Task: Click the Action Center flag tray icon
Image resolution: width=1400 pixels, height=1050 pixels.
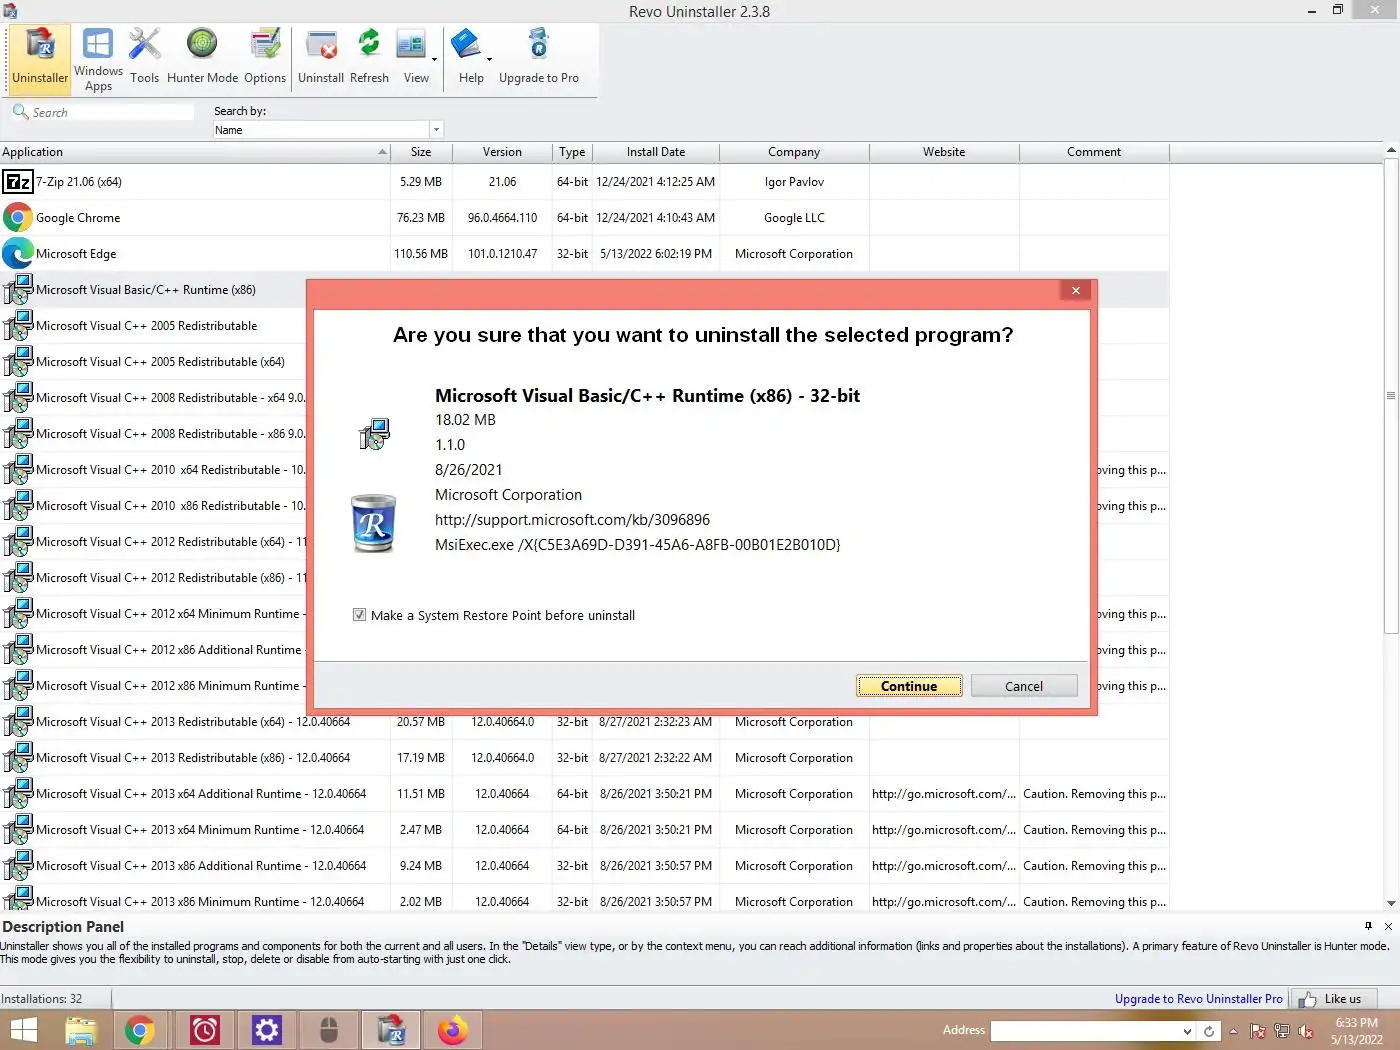Action: tap(1258, 1031)
